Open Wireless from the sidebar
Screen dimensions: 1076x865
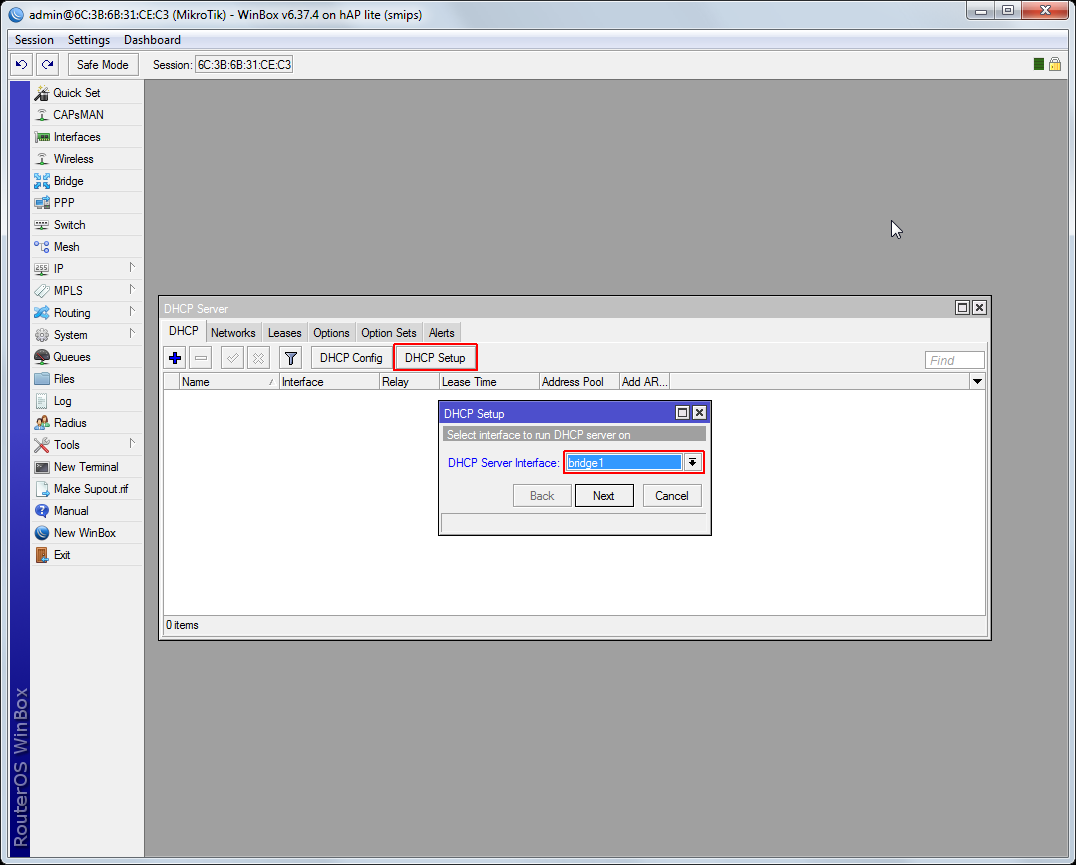[x=73, y=159]
